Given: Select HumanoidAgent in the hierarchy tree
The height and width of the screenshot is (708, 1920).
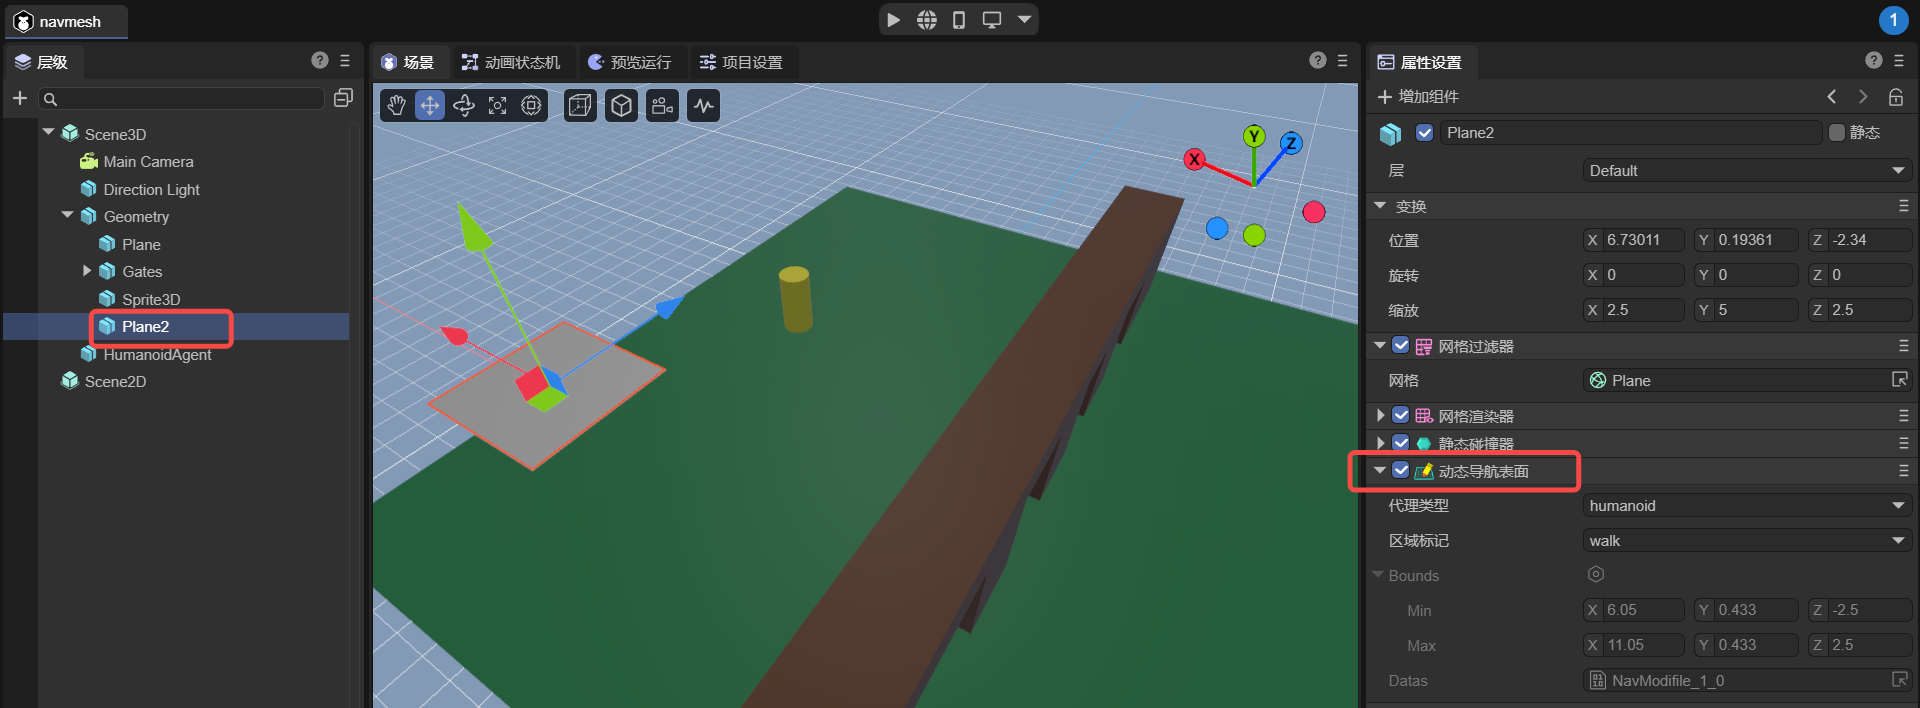Looking at the screenshot, I should [157, 355].
